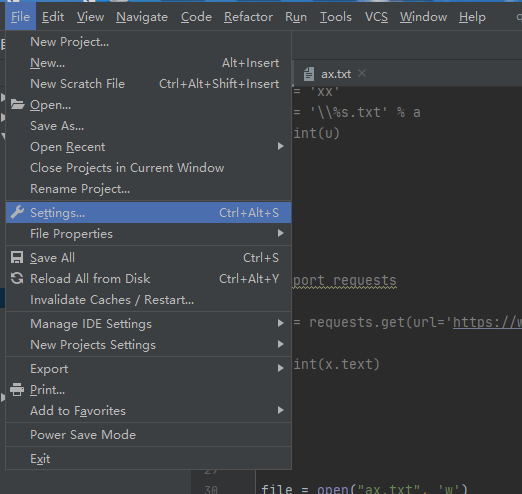This screenshot has width=522, height=494.
Task: Open the Help menu
Action: click(x=472, y=17)
